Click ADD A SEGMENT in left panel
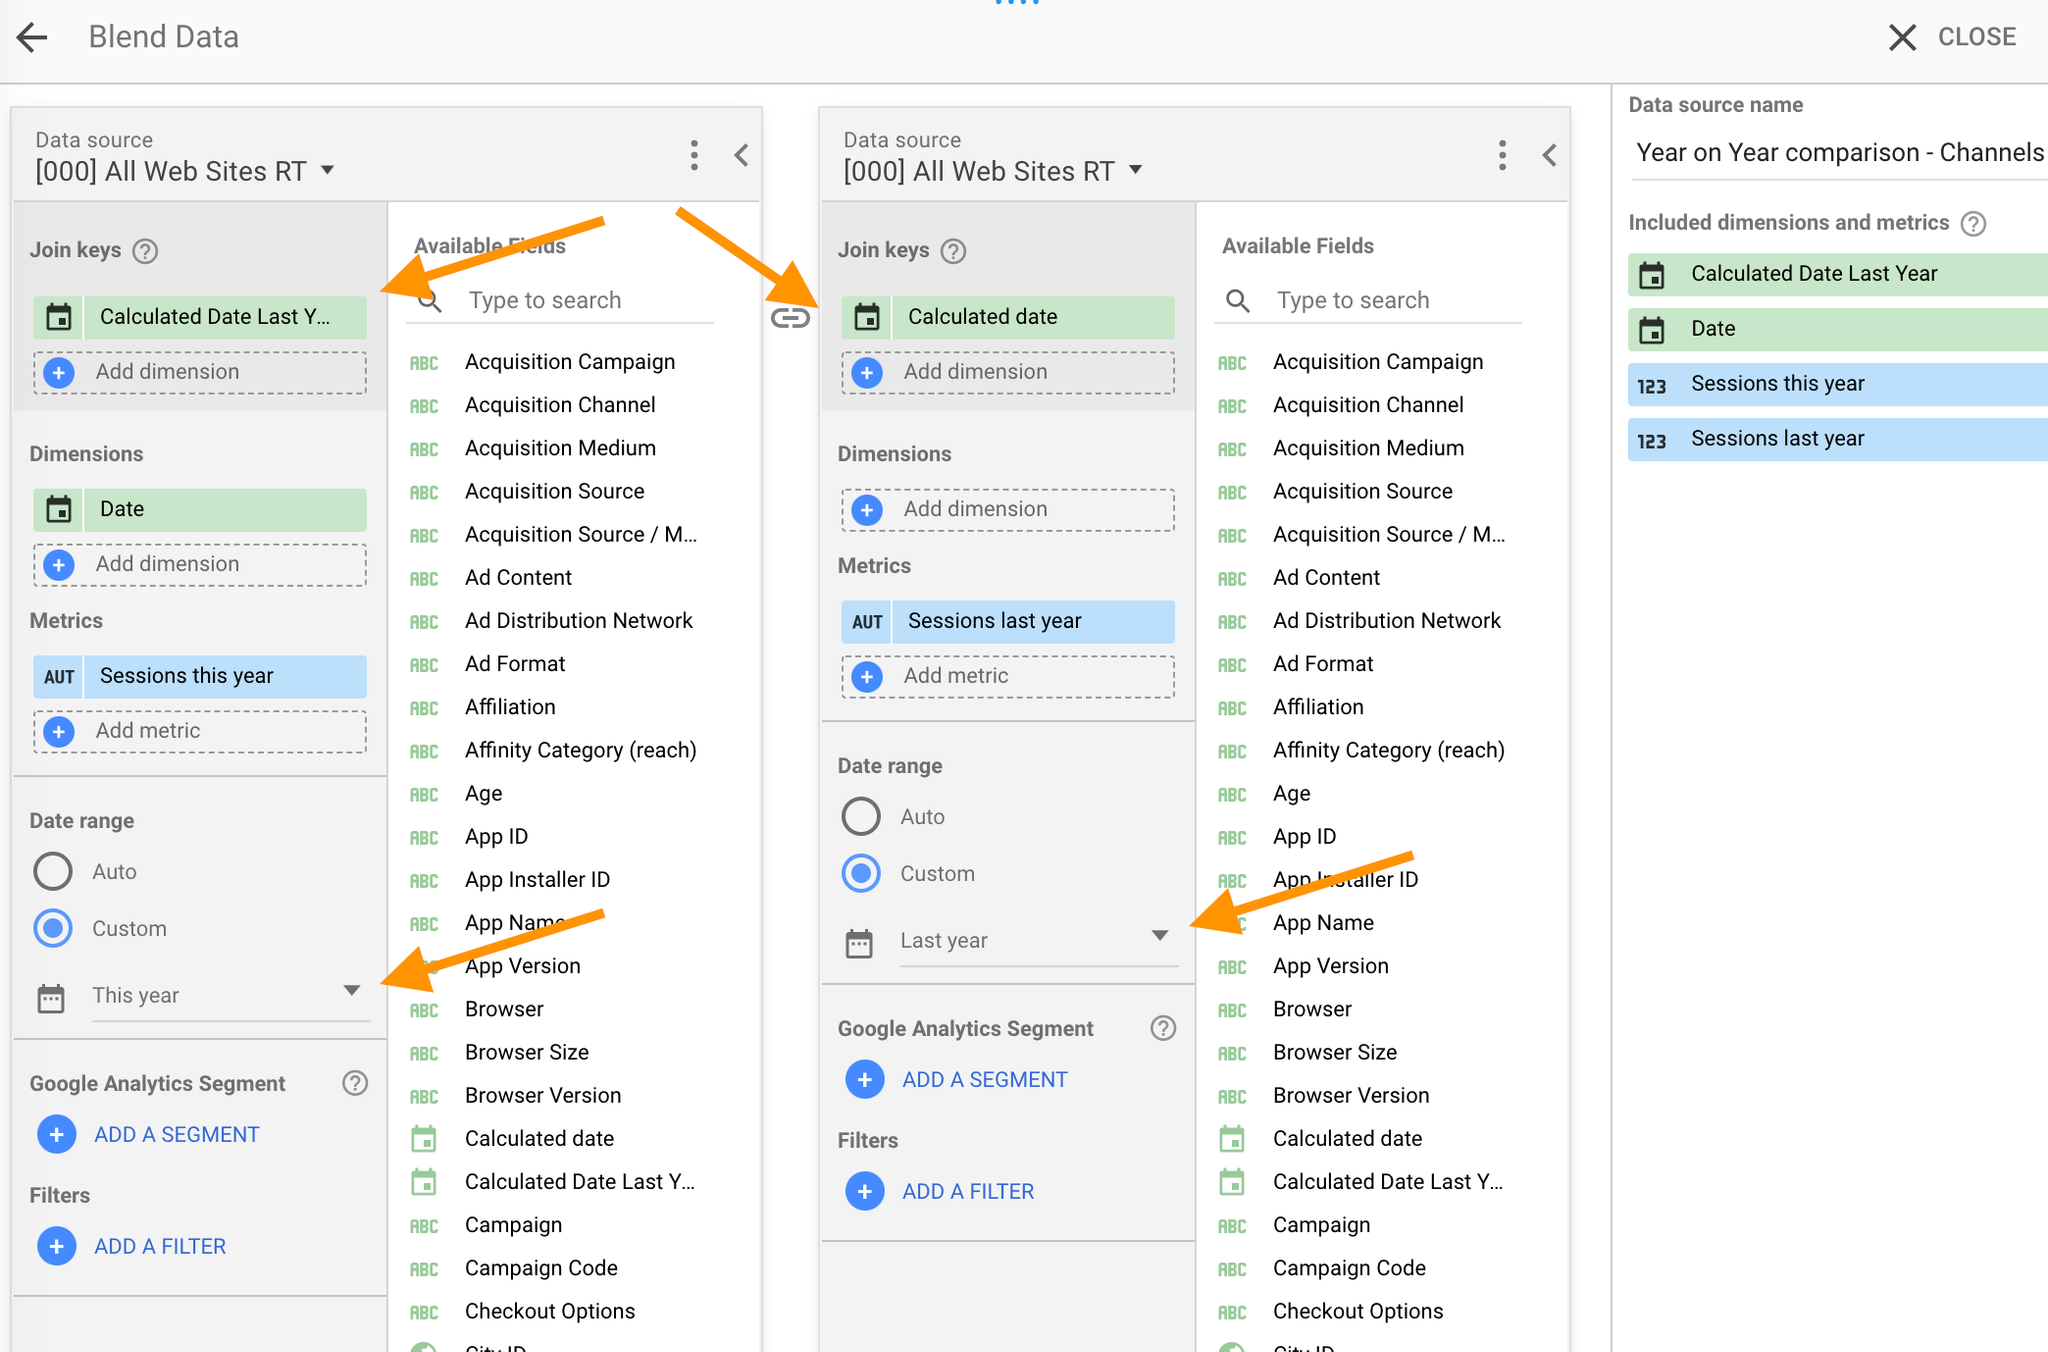This screenshot has width=2048, height=1352. 176,1134
